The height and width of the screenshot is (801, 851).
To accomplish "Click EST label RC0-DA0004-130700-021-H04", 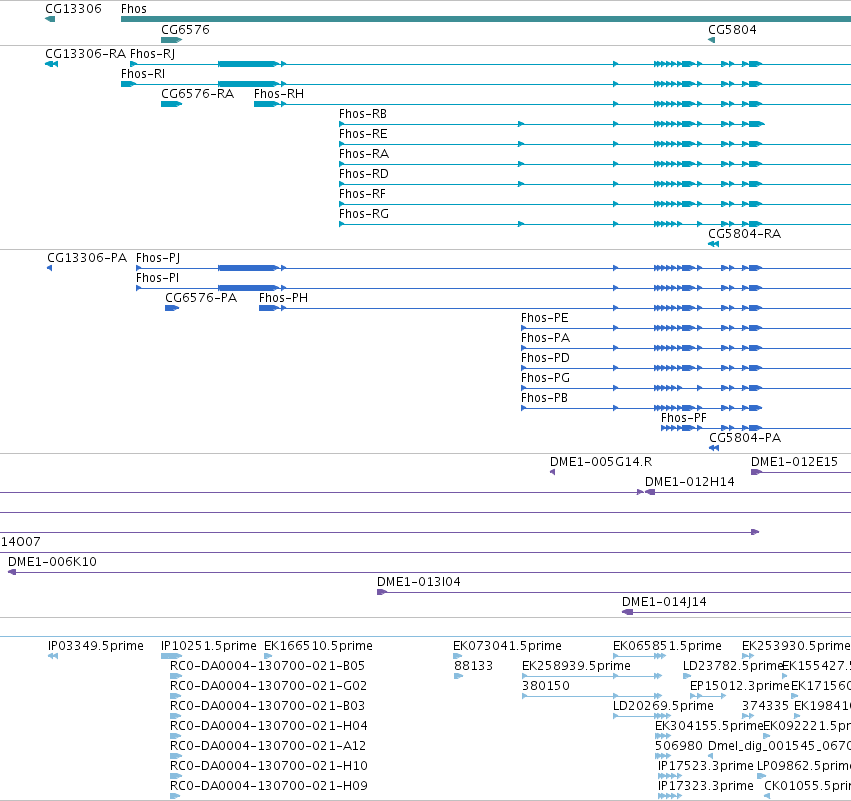I will pyautogui.click(x=269, y=726).
